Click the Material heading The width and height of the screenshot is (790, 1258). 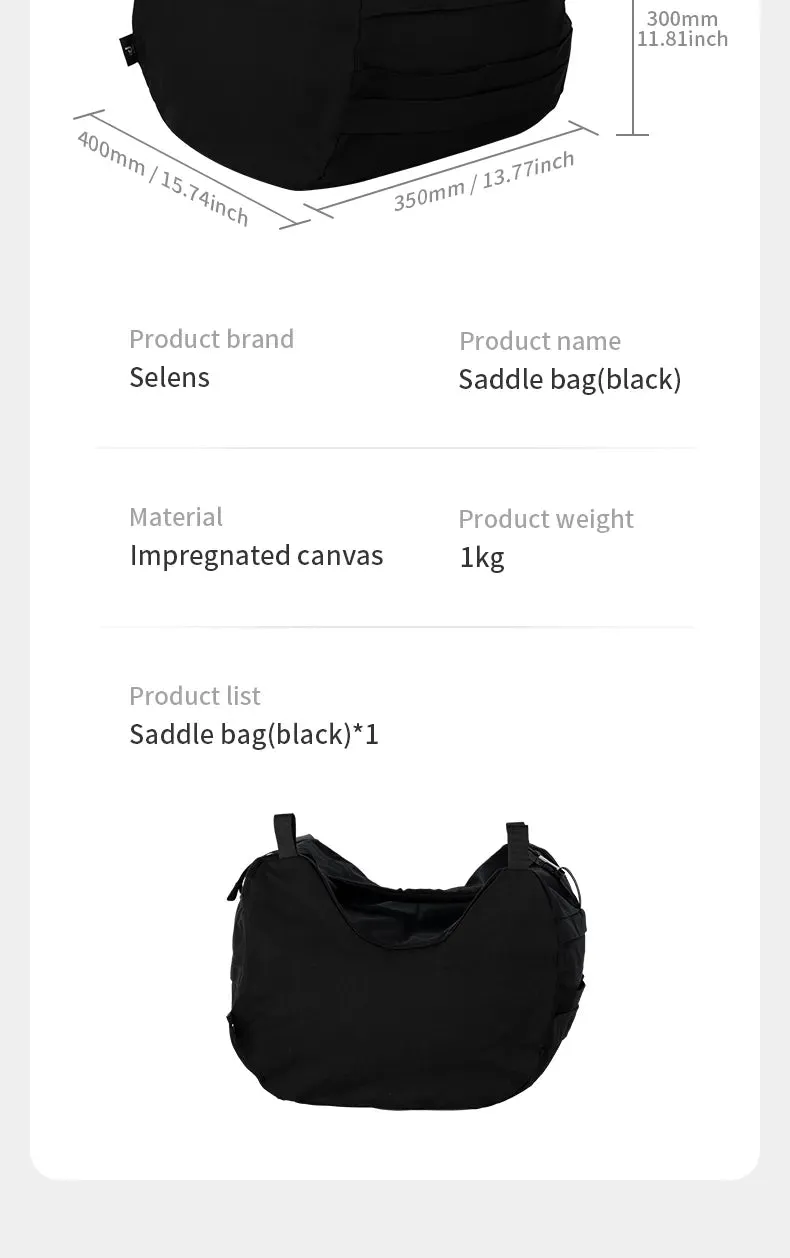[x=176, y=517]
